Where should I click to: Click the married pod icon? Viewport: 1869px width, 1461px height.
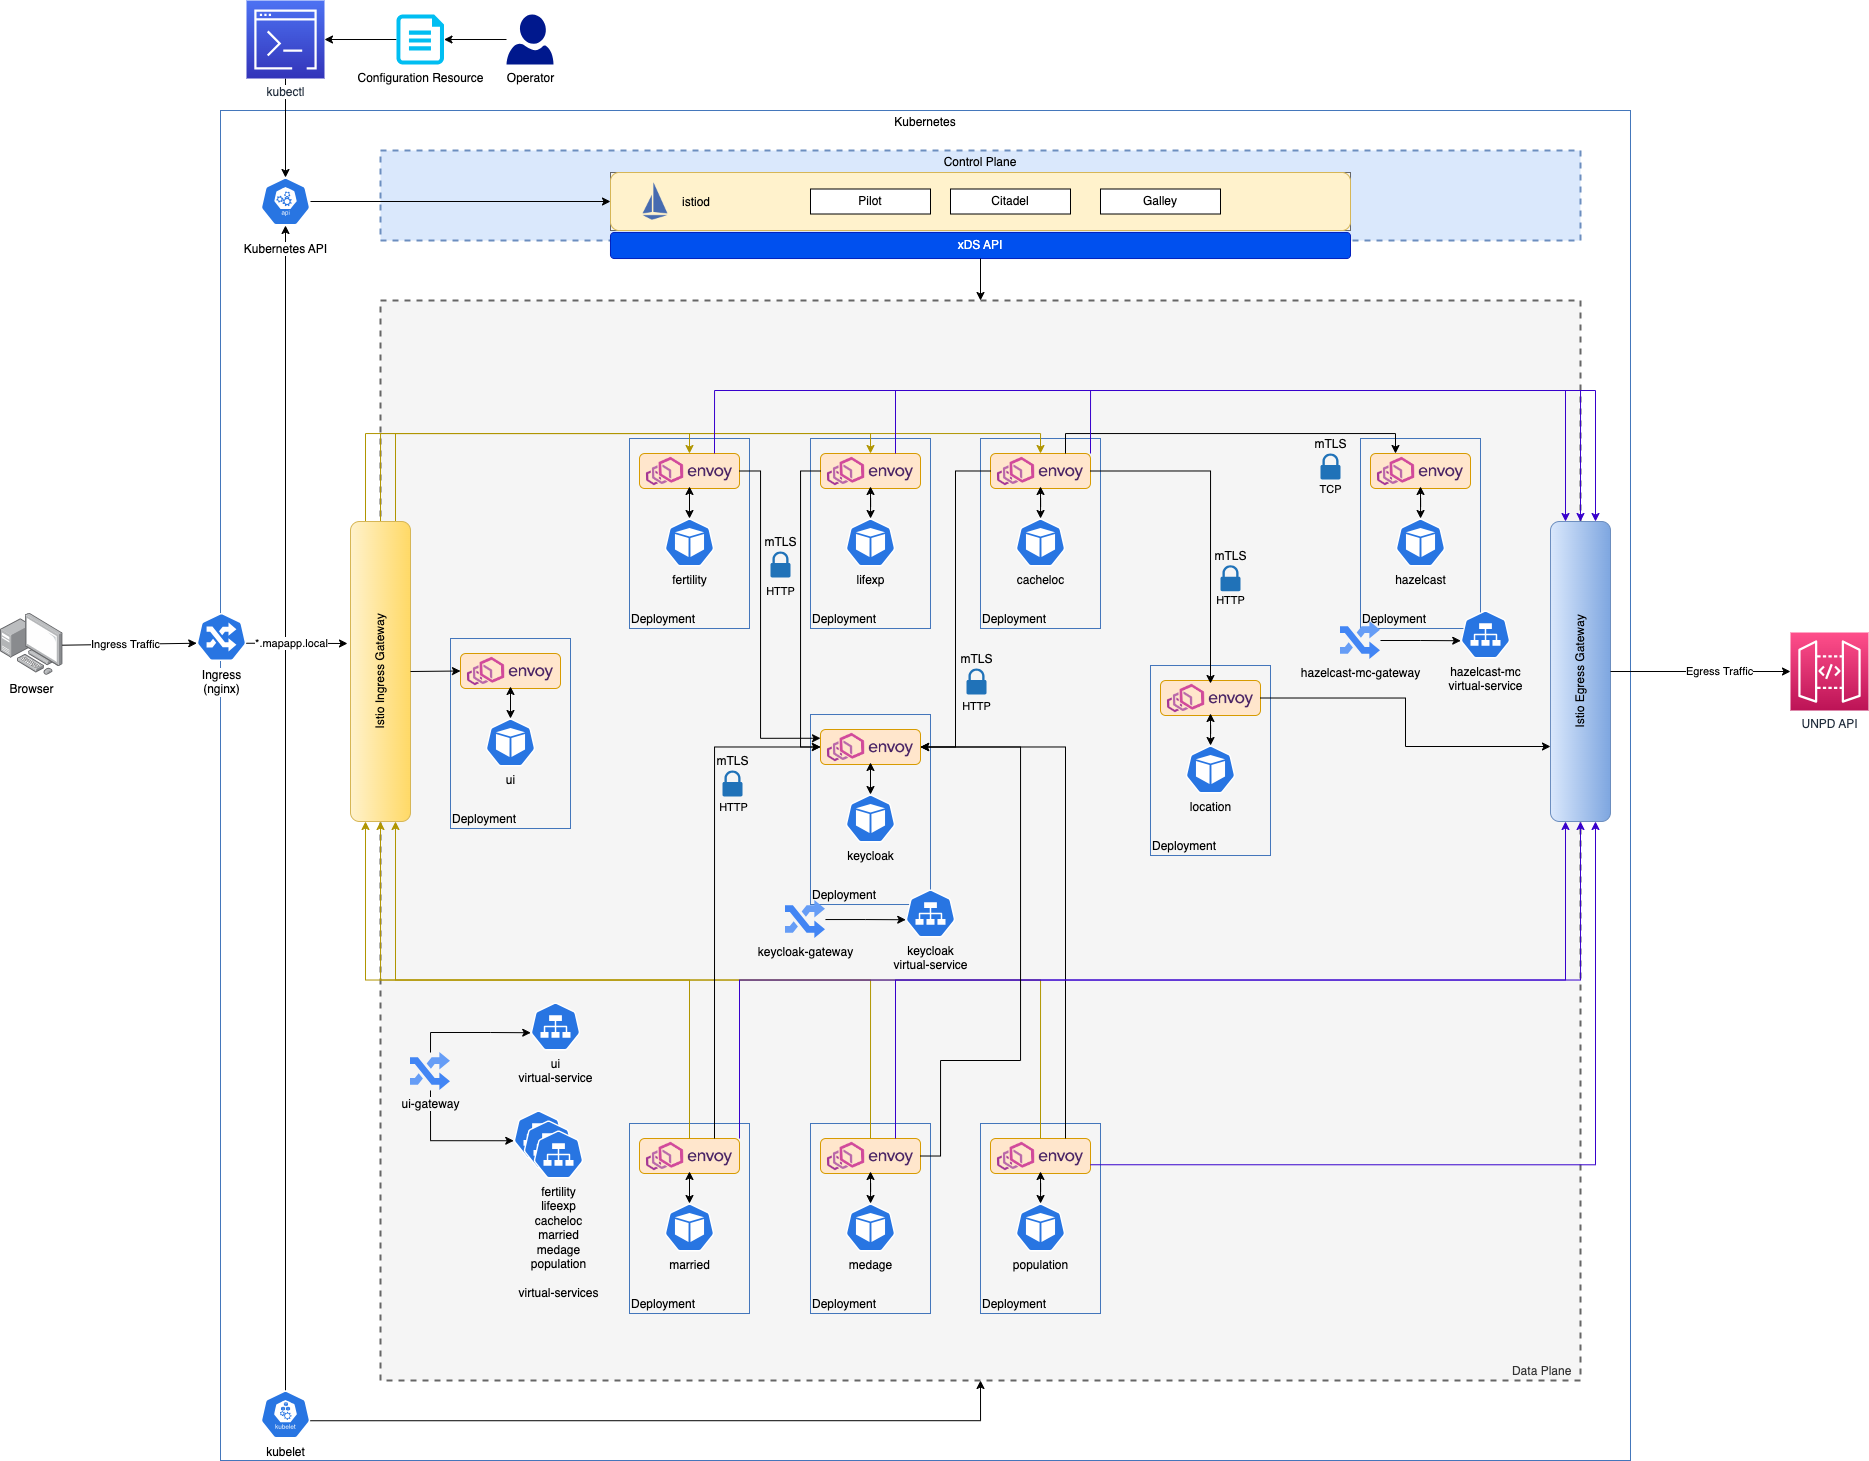pos(689,1228)
